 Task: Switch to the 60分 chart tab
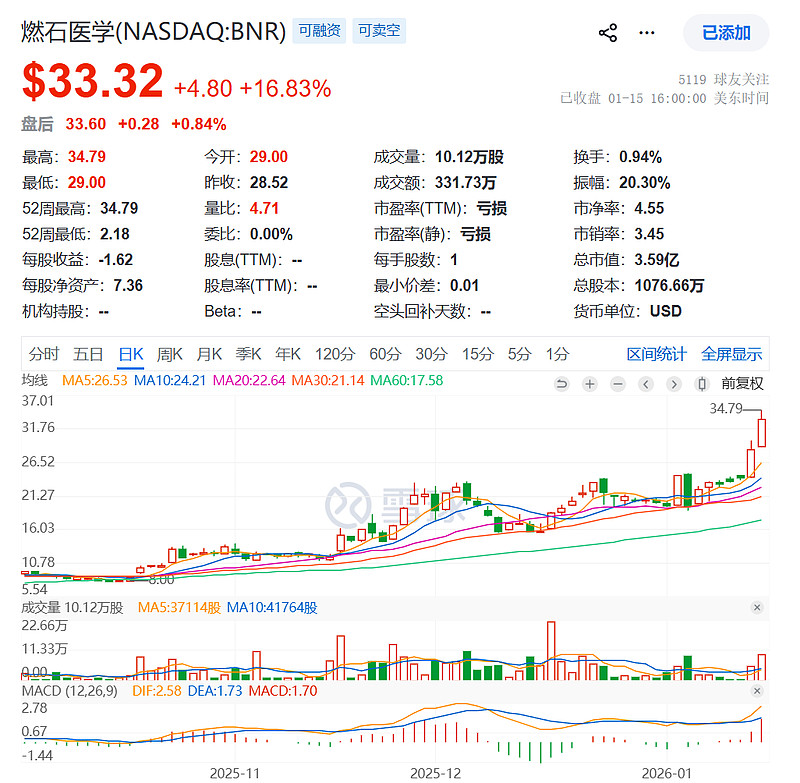tap(385, 353)
